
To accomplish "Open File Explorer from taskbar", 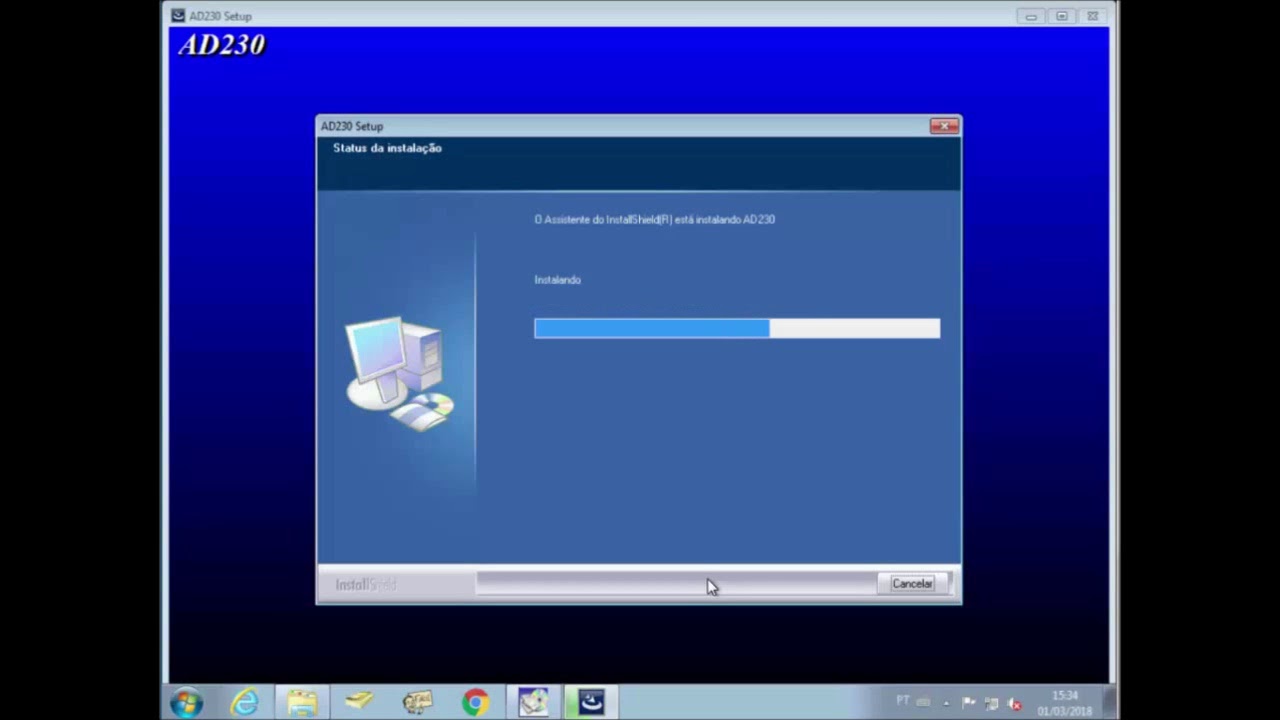I will click(x=302, y=702).
